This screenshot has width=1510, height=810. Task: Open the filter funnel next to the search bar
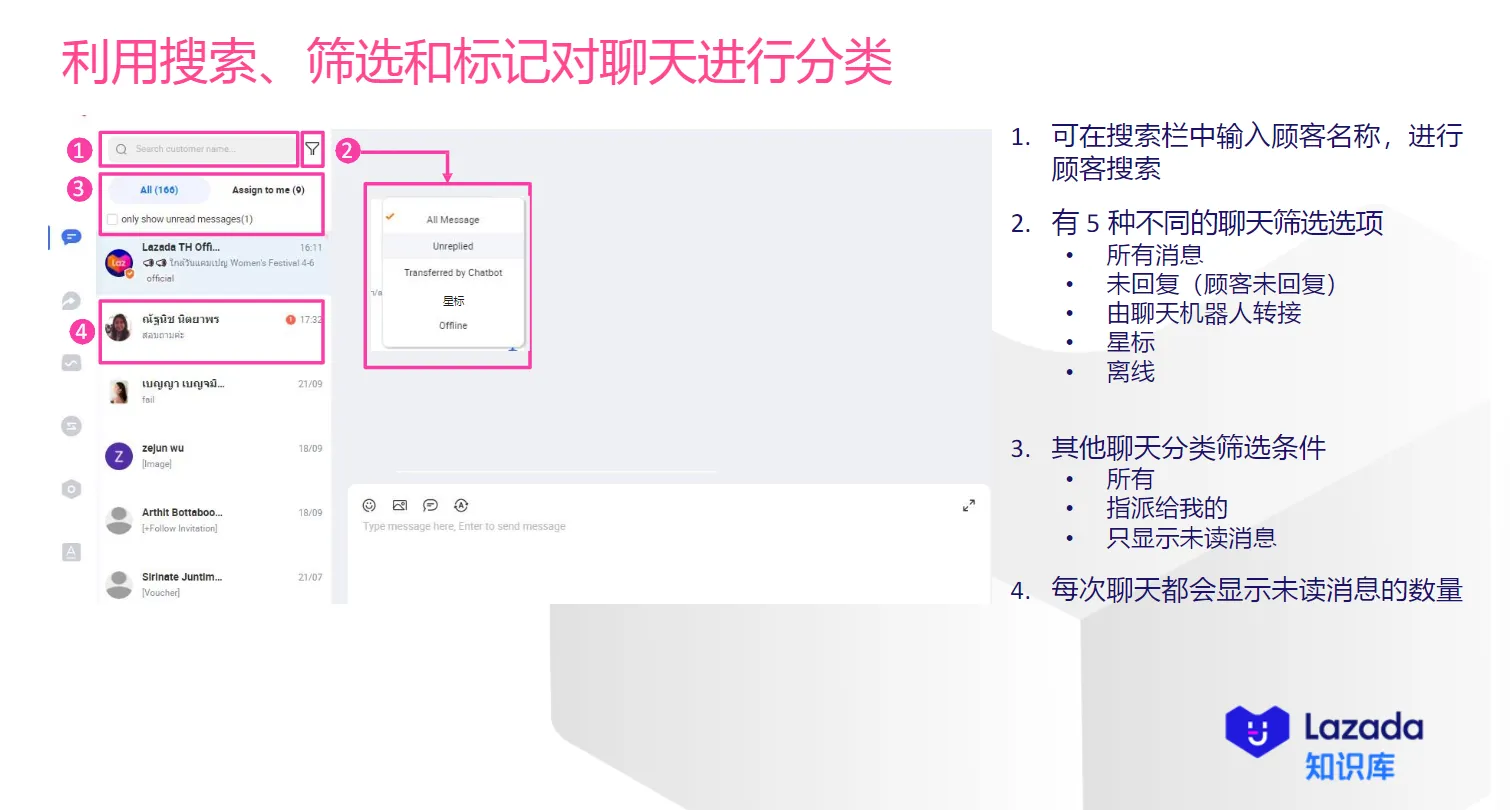(312, 148)
